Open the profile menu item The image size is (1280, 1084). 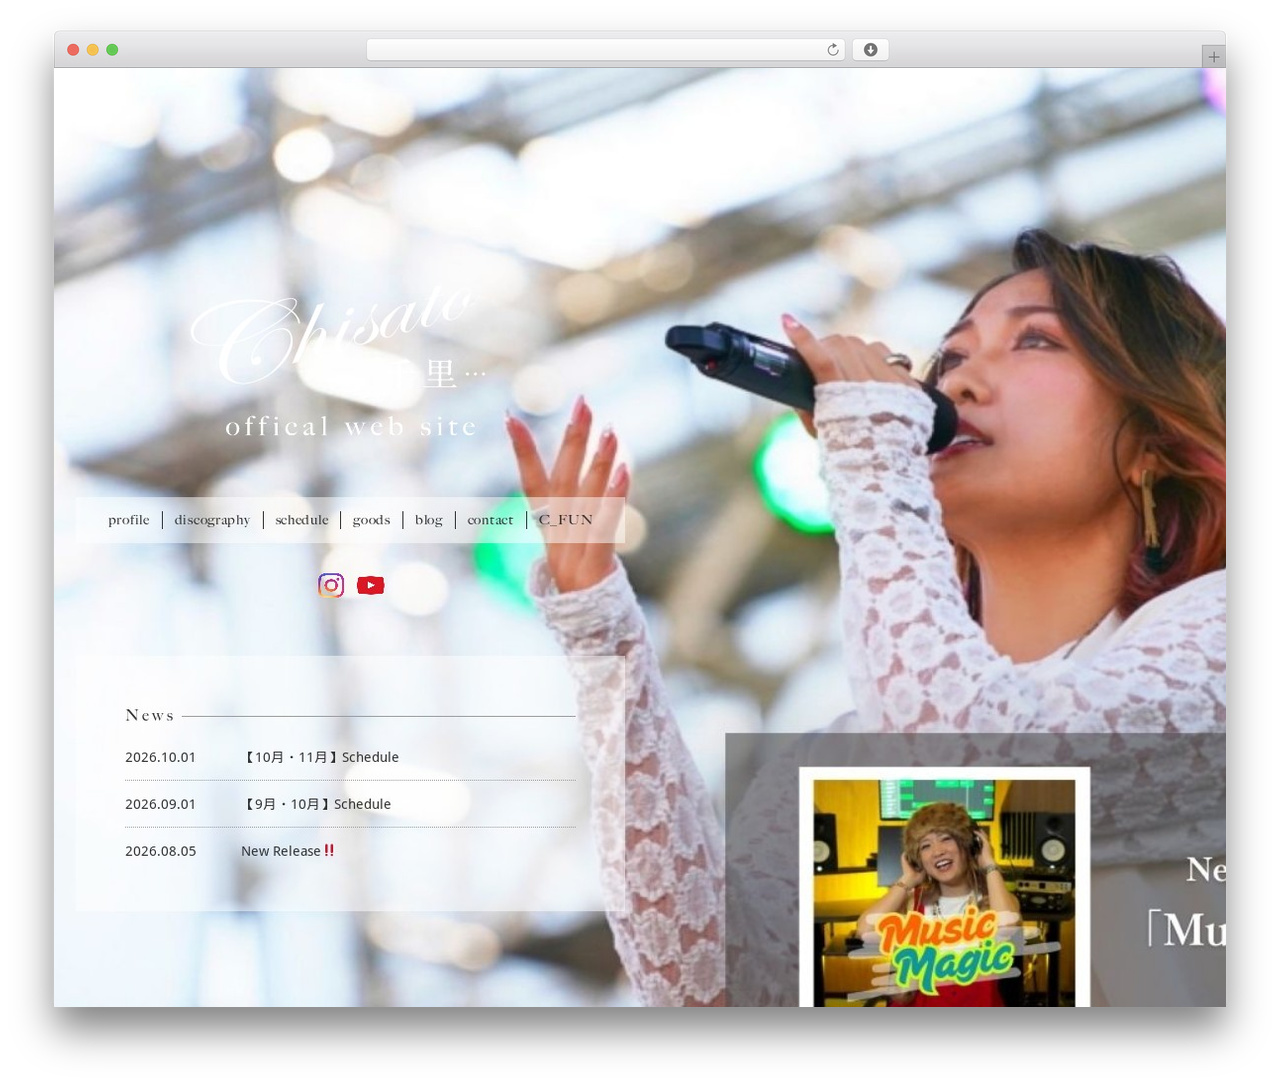tap(129, 520)
